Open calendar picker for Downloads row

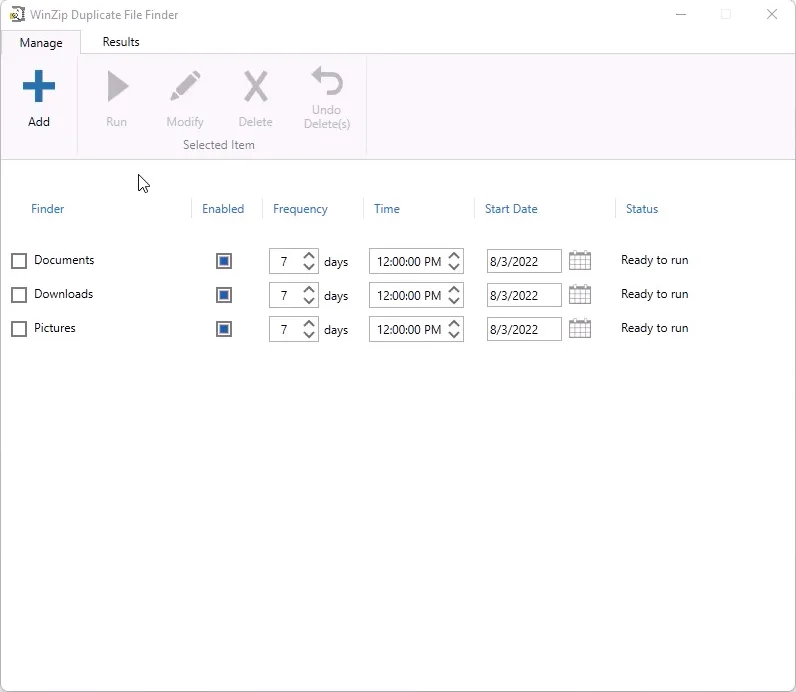coord(580,295)
